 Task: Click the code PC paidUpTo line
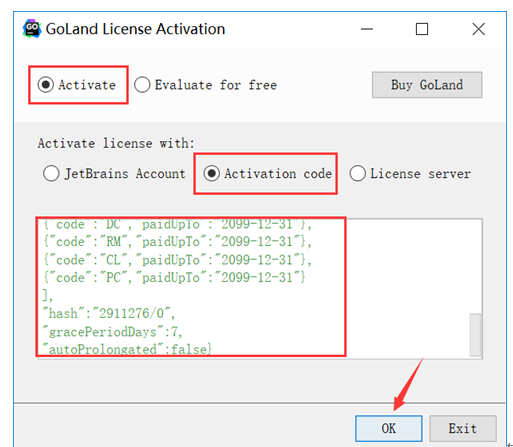[x=174, y=277]
